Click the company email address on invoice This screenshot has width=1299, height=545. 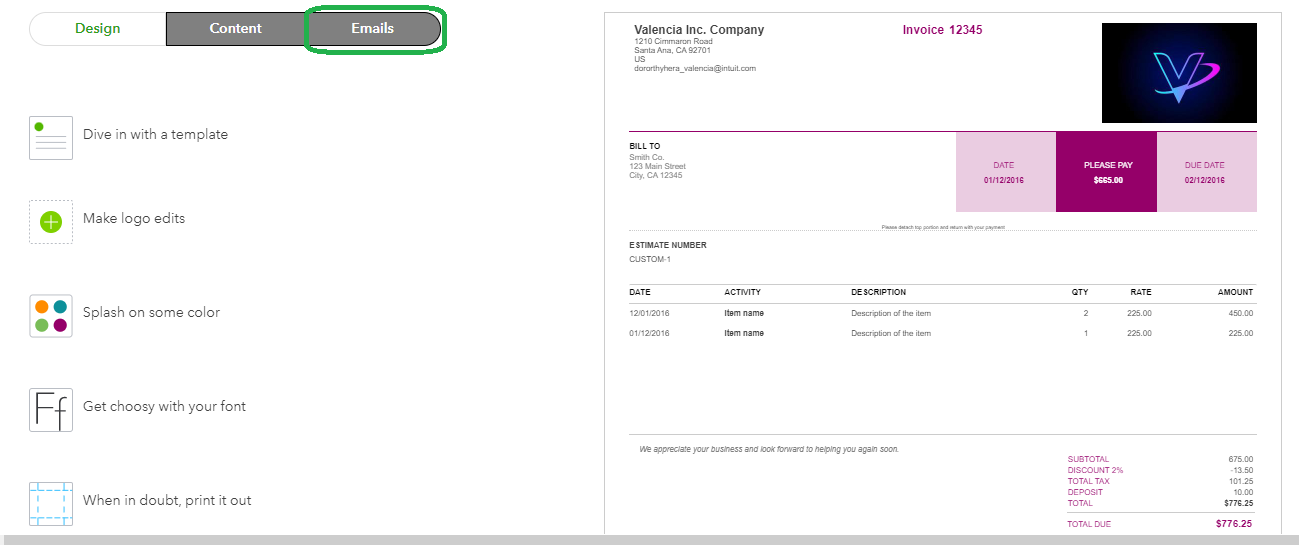coord(695,68)
